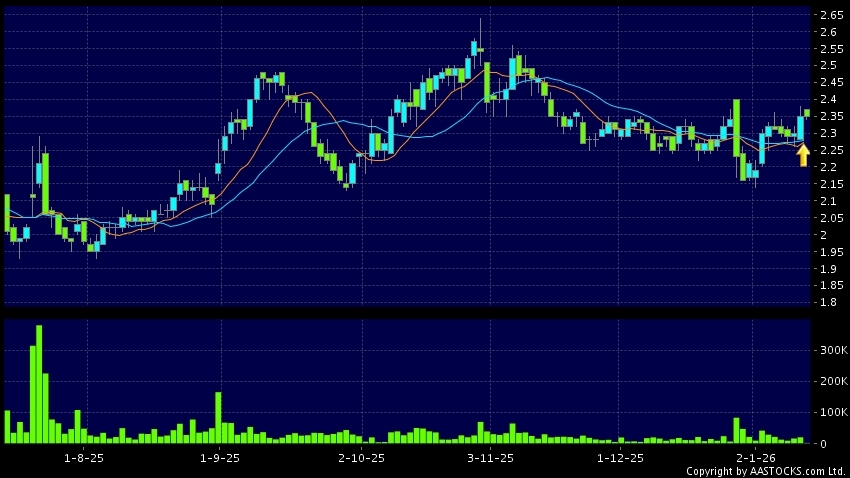The height and width of the screenshot is (478, 850).
Task: Click the 2 price axis label
Action: [823, 235]
